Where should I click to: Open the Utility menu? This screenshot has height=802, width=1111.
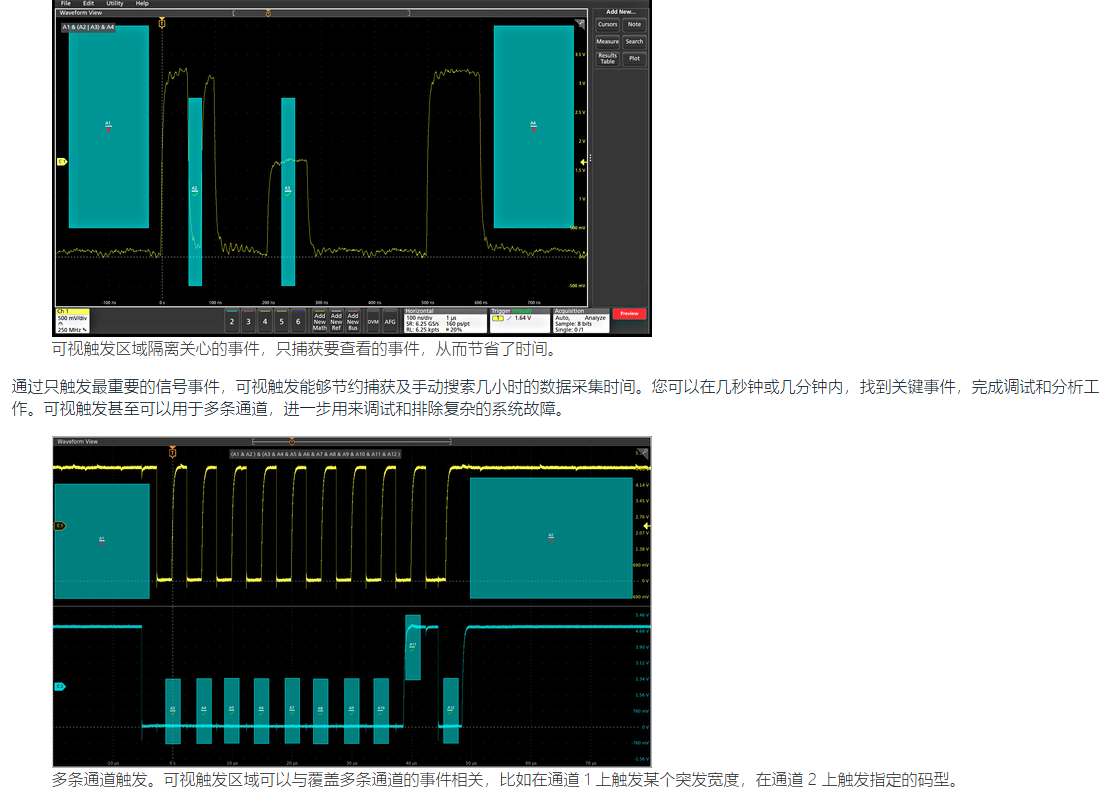[x=115, y=4]
